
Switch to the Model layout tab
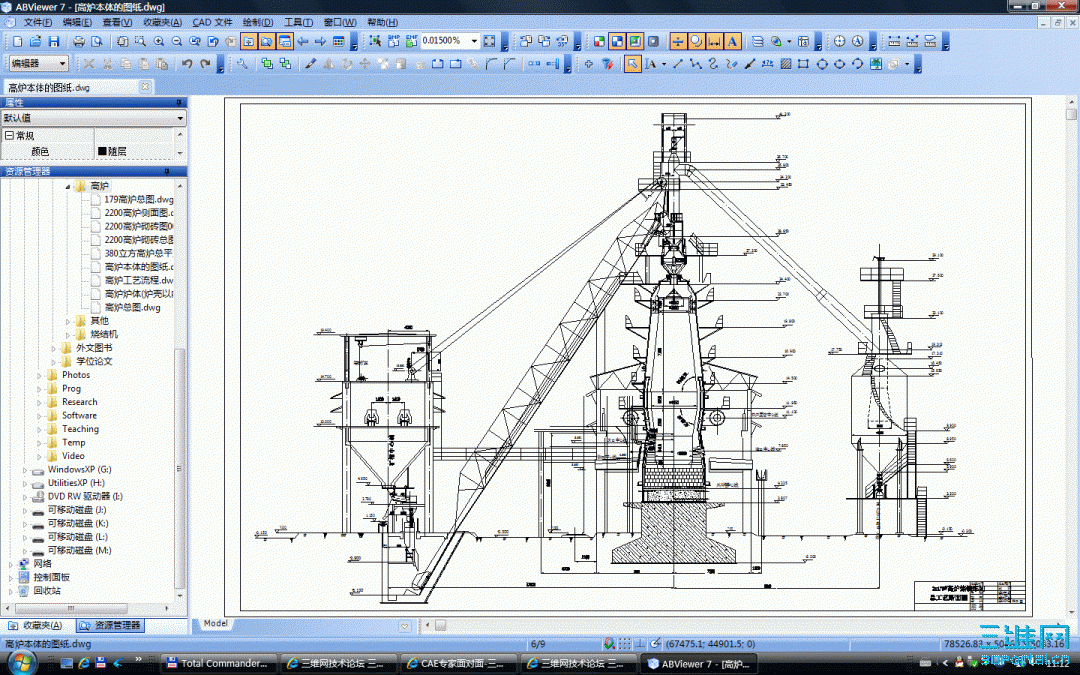216,623
